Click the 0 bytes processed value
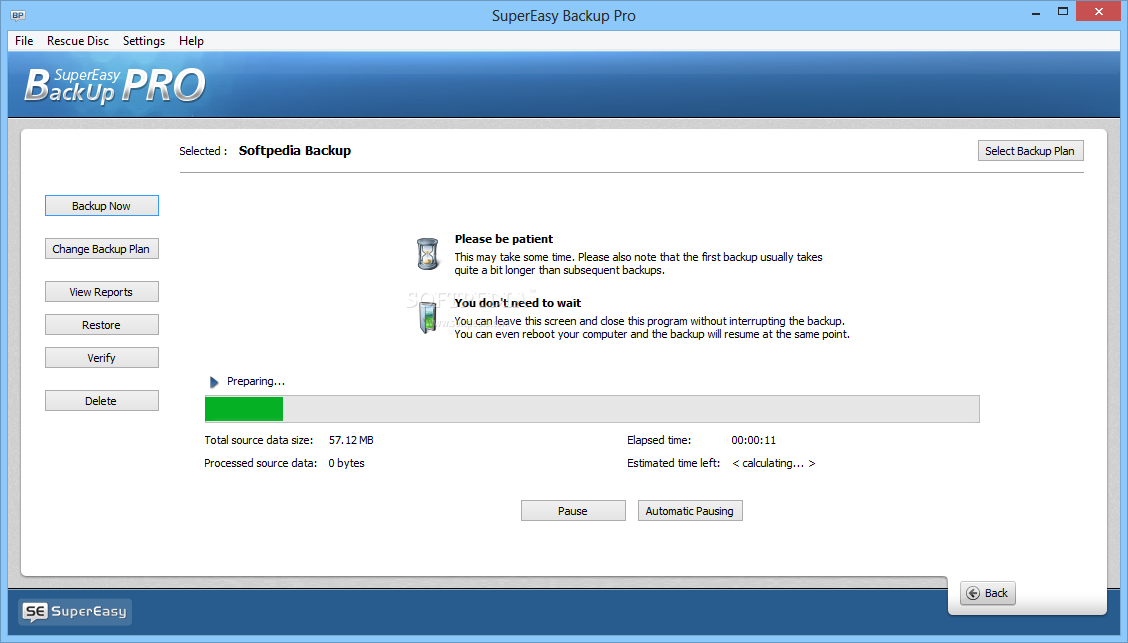Viewport: 1128px width, 643px height. click(x=347, y=463)
